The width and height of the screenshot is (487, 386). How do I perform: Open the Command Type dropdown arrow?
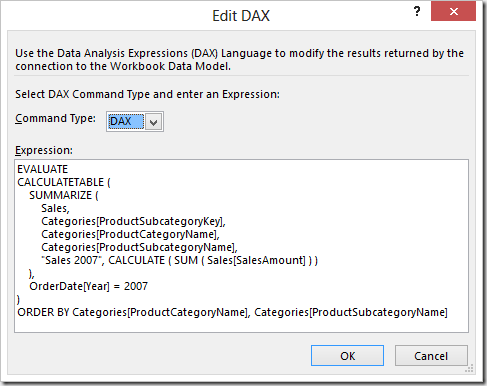pyautogui.click(x=154, y=122)
